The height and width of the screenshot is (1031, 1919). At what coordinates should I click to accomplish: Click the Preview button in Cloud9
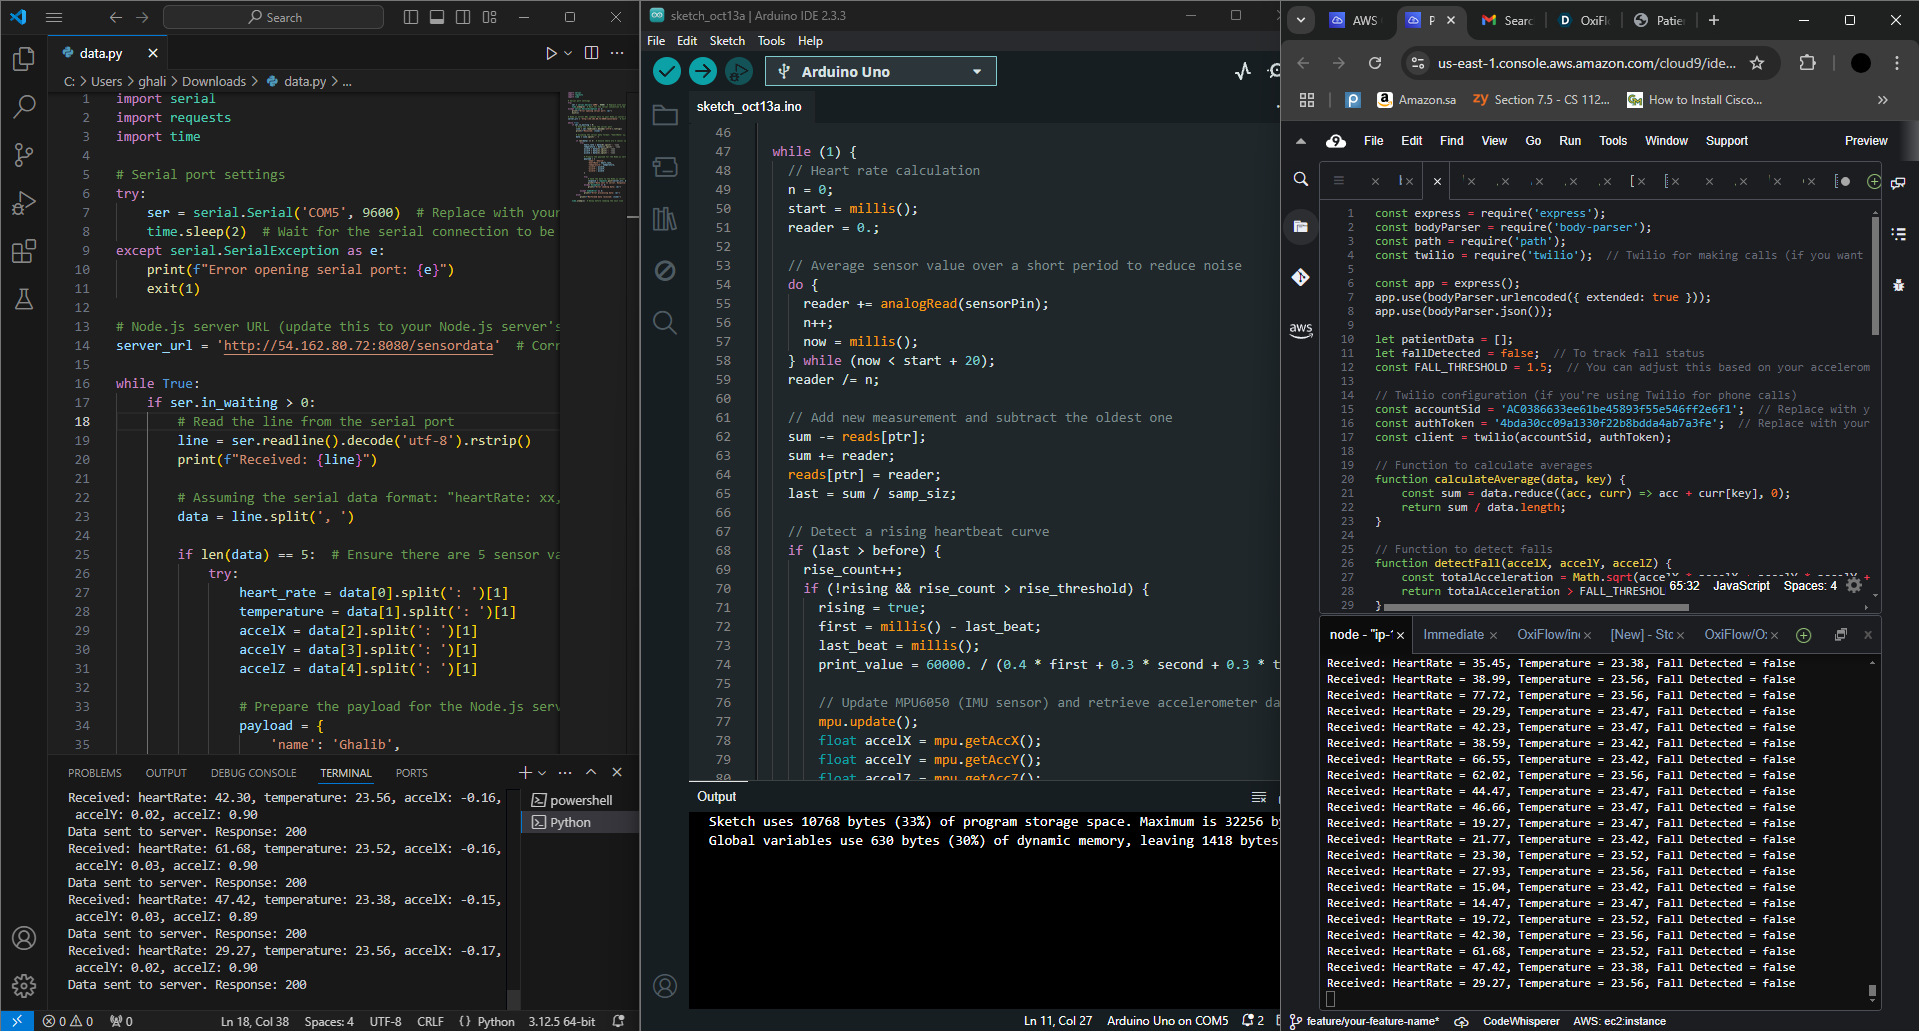1865,141
